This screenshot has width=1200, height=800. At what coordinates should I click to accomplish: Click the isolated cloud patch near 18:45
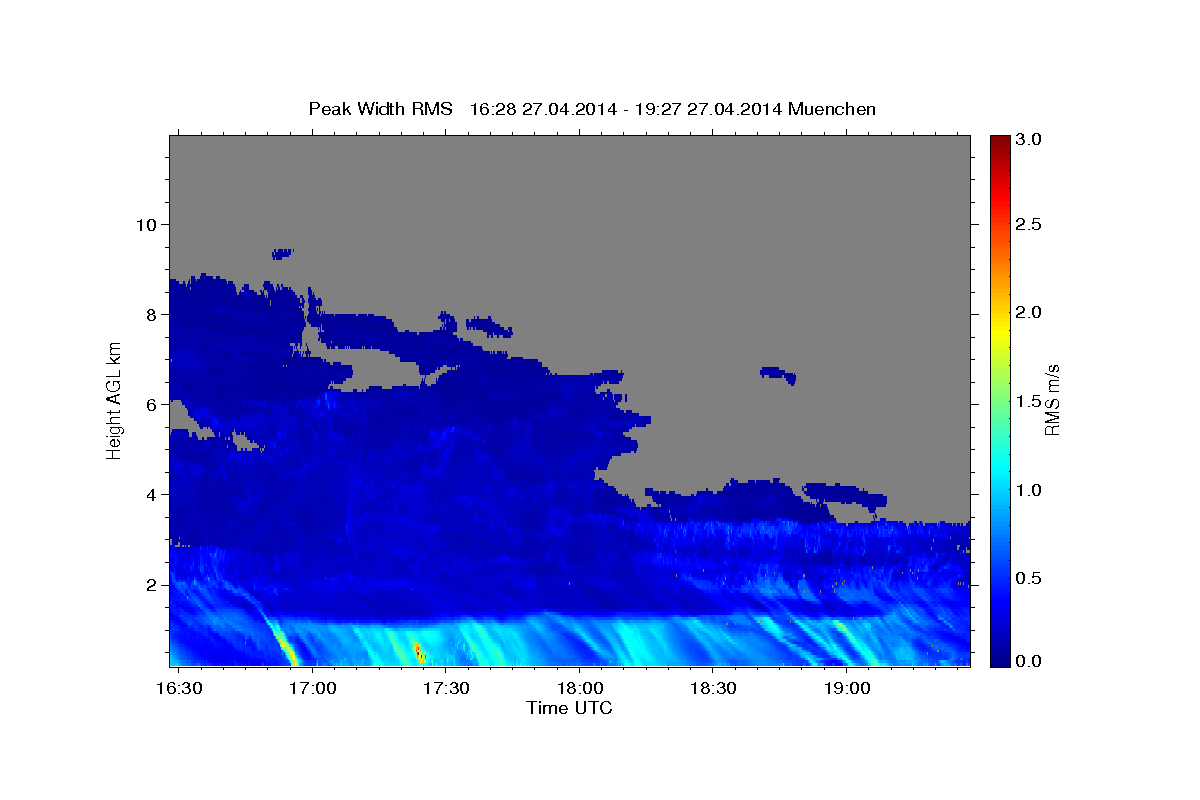778,375
